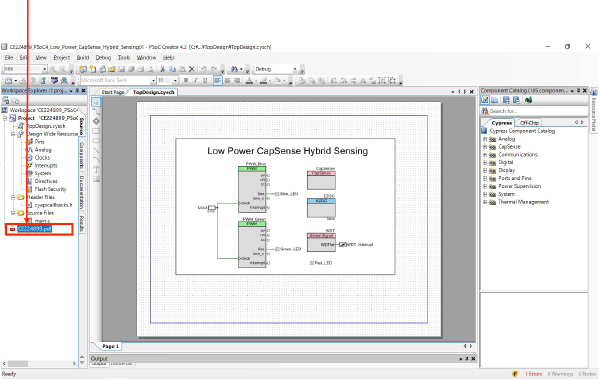The height and width of the screenshot is (380, 600).
Task: Open the Debug menu
Action: pos(103,57)
